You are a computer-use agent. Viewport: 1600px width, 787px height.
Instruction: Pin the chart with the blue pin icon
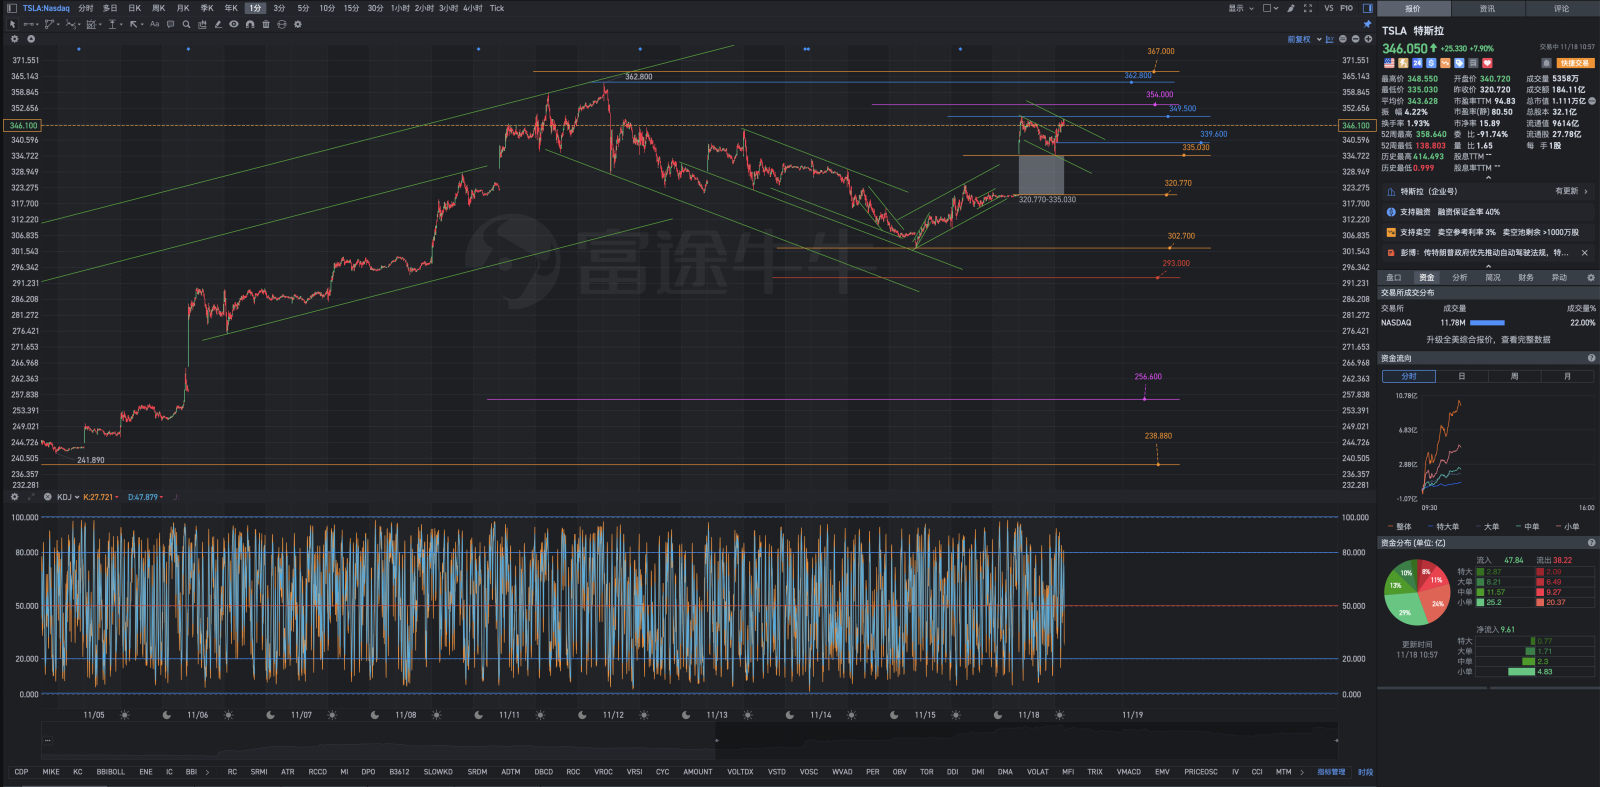(x=1367, y=24)
